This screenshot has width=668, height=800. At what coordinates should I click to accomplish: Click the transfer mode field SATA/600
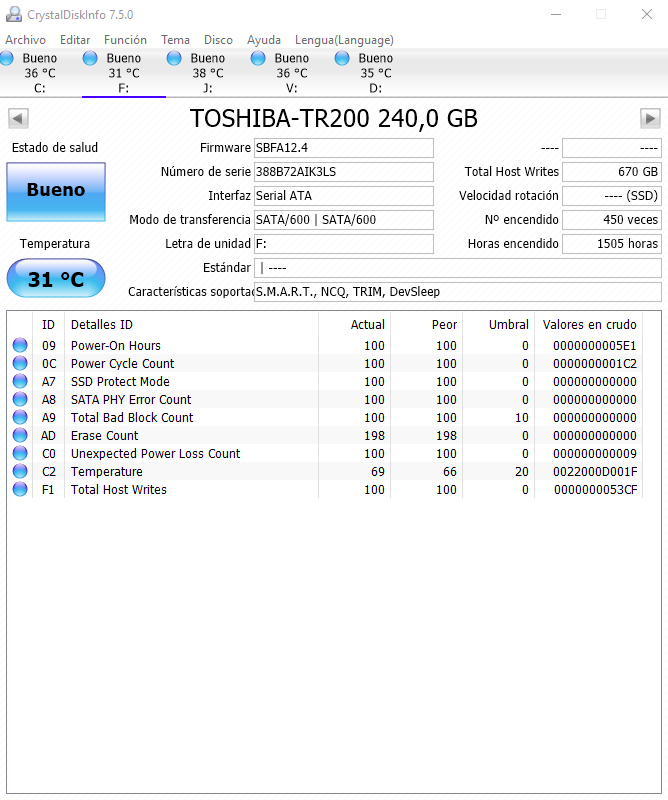344,220
